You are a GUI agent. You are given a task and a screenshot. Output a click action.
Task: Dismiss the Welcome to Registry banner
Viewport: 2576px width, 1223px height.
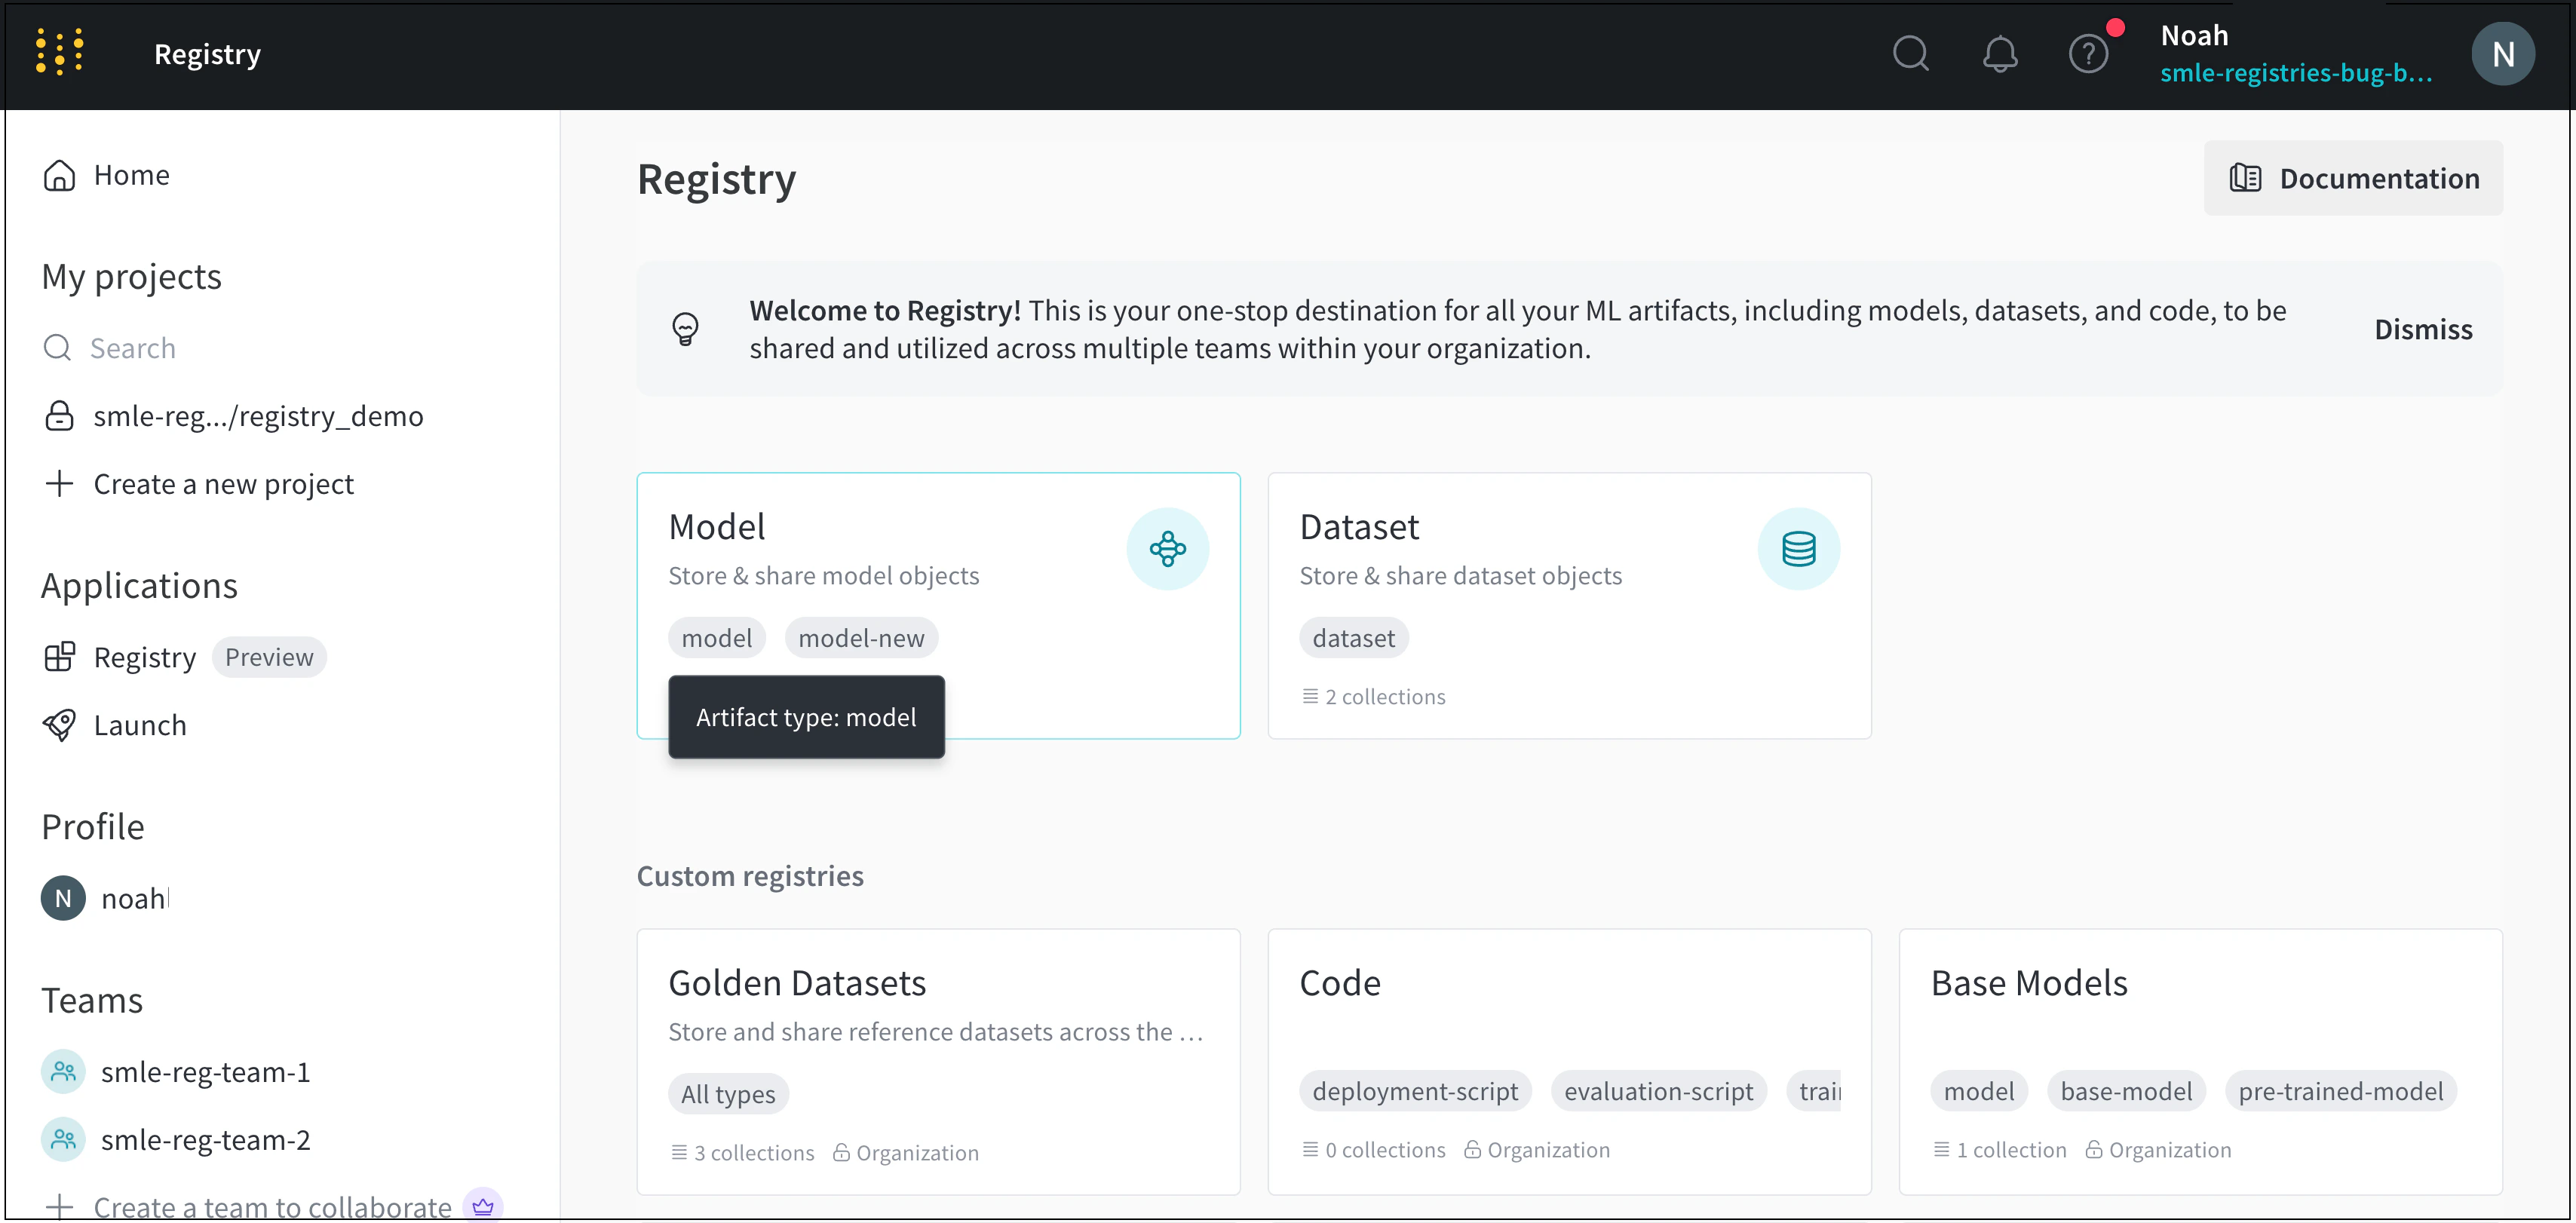(2422, 329)
